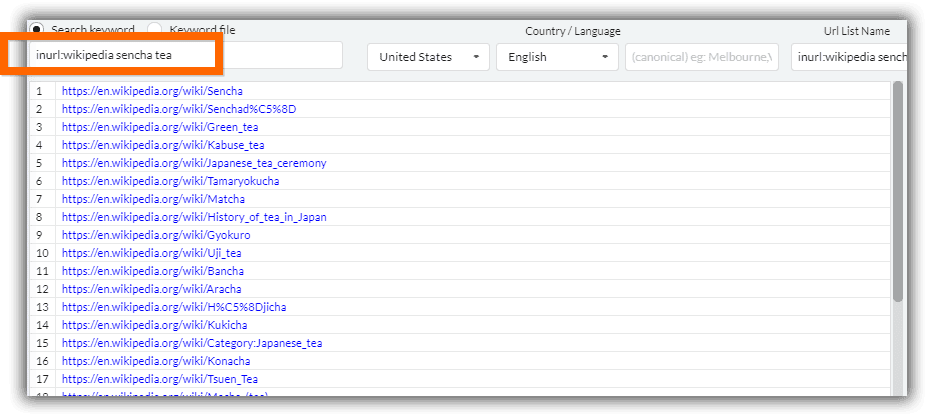Click the search keyword input field

(x=186, y=56)
